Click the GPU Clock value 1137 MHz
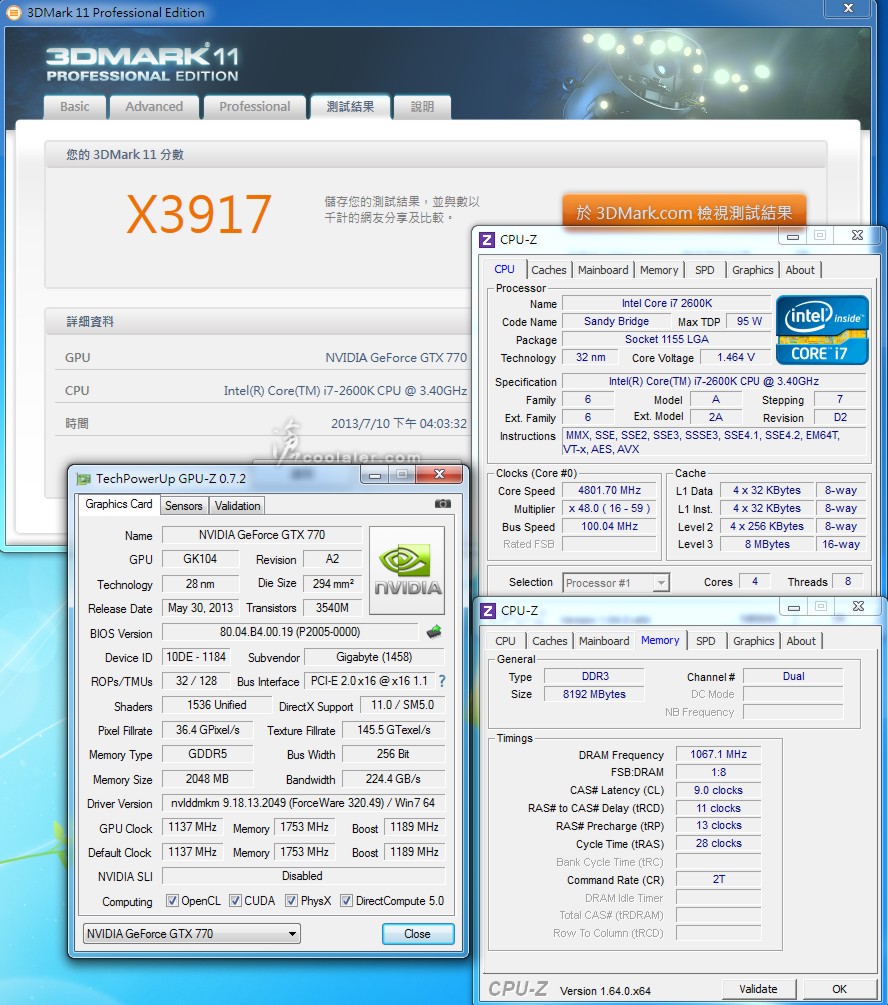The image size is (888, 1005). (192, 827)
